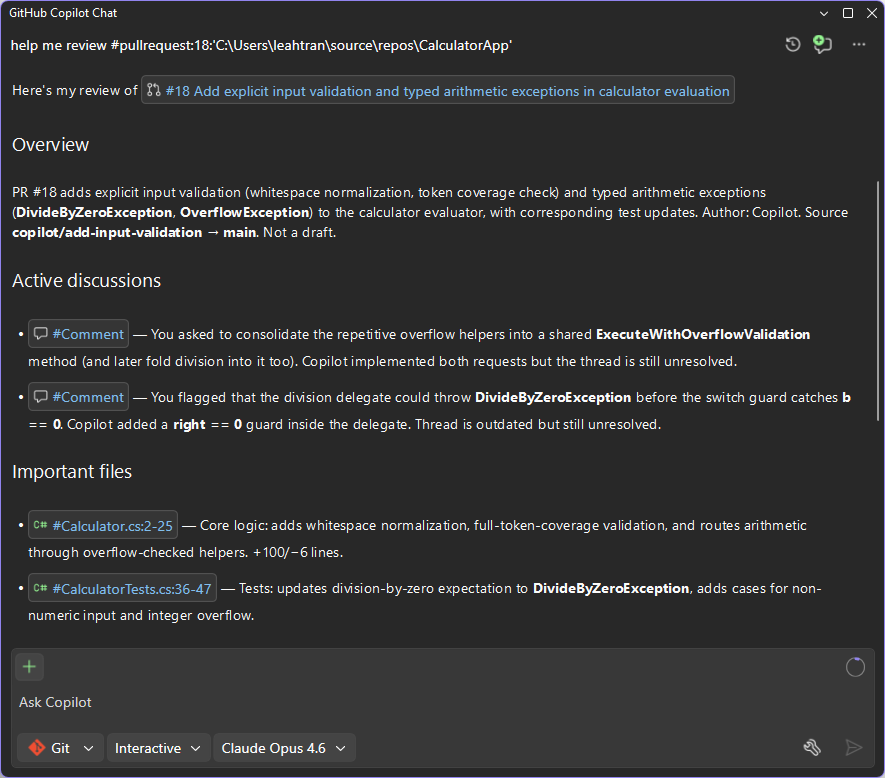Open the Git context dropdown

[60, 748]
